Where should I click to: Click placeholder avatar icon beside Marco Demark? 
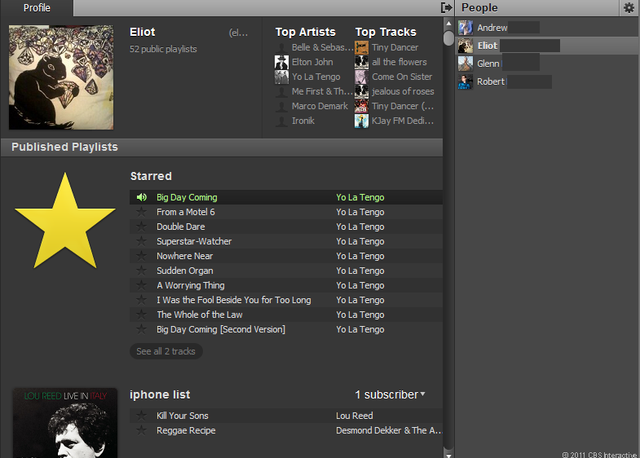click(282, 106)
